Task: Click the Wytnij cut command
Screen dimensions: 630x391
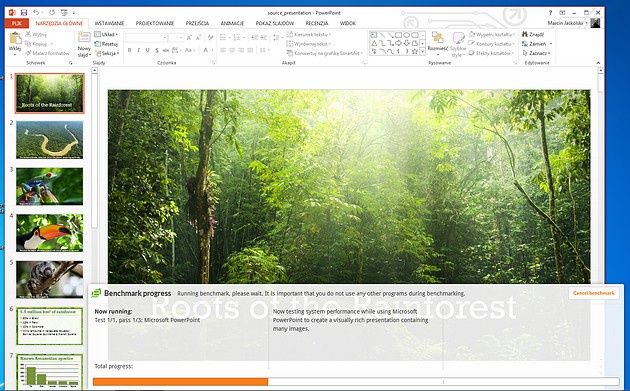Action: coord(36,35)
